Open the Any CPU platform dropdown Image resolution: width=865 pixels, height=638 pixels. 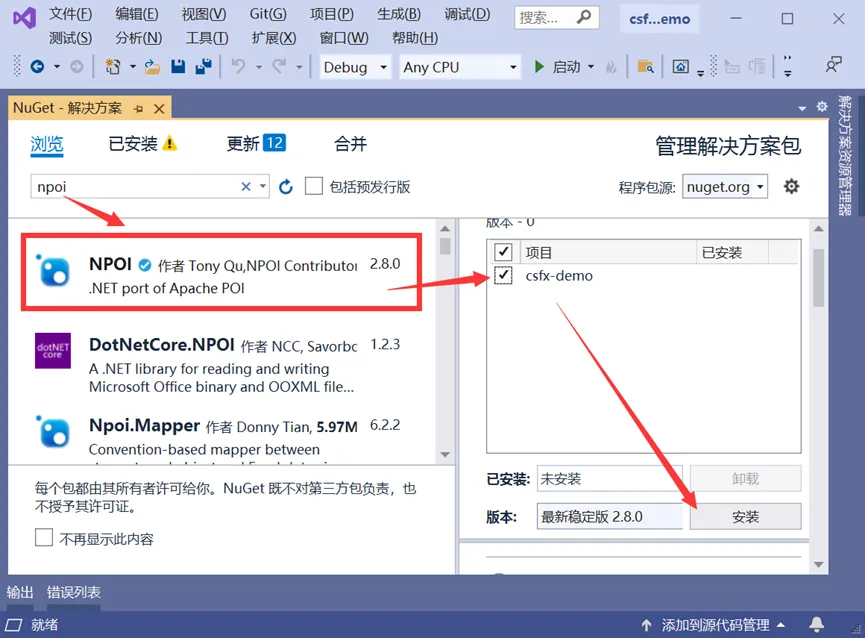point(460,67)
